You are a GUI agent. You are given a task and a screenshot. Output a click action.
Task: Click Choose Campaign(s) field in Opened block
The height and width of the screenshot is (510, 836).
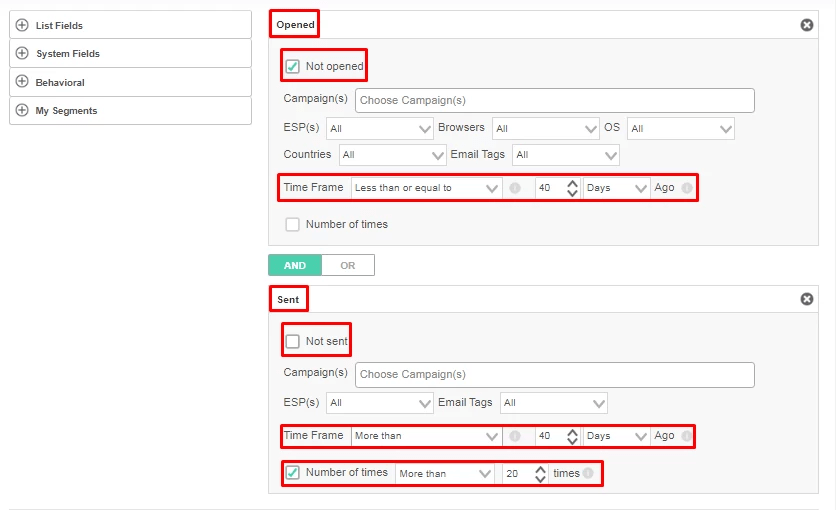pyautogui.click(x=554, y=100)
